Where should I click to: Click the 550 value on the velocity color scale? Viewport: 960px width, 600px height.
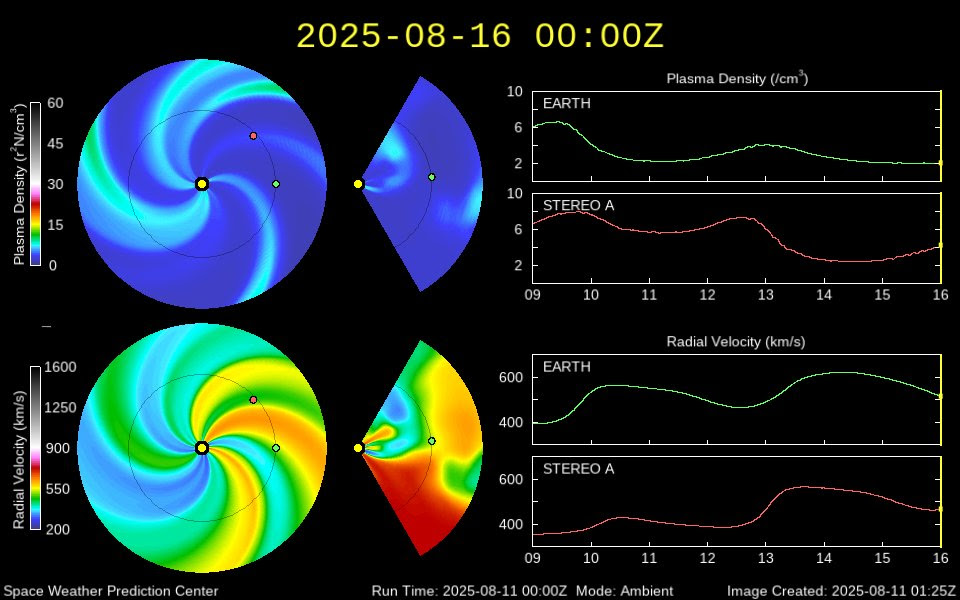(58, 489)
